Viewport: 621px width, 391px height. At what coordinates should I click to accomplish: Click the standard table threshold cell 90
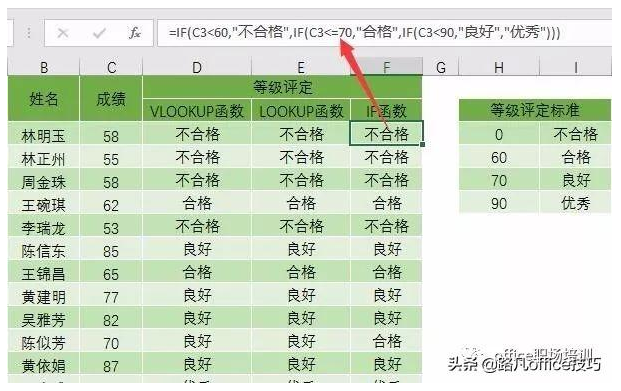pyautogui.click(x=499, y=203)
